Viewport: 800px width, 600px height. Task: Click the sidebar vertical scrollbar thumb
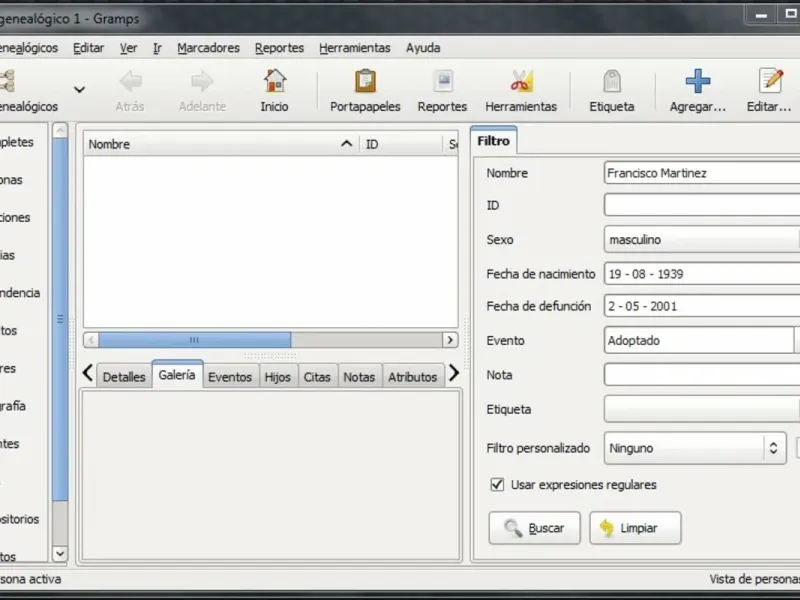(x=60, y=319)
